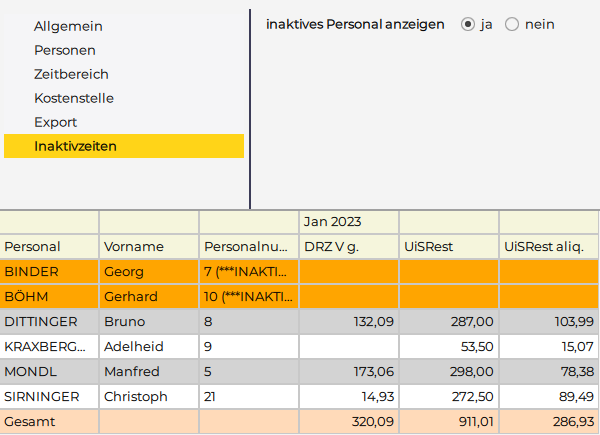
Task: Switch to the Zeitbereich section
Action: tap(71, 74)
